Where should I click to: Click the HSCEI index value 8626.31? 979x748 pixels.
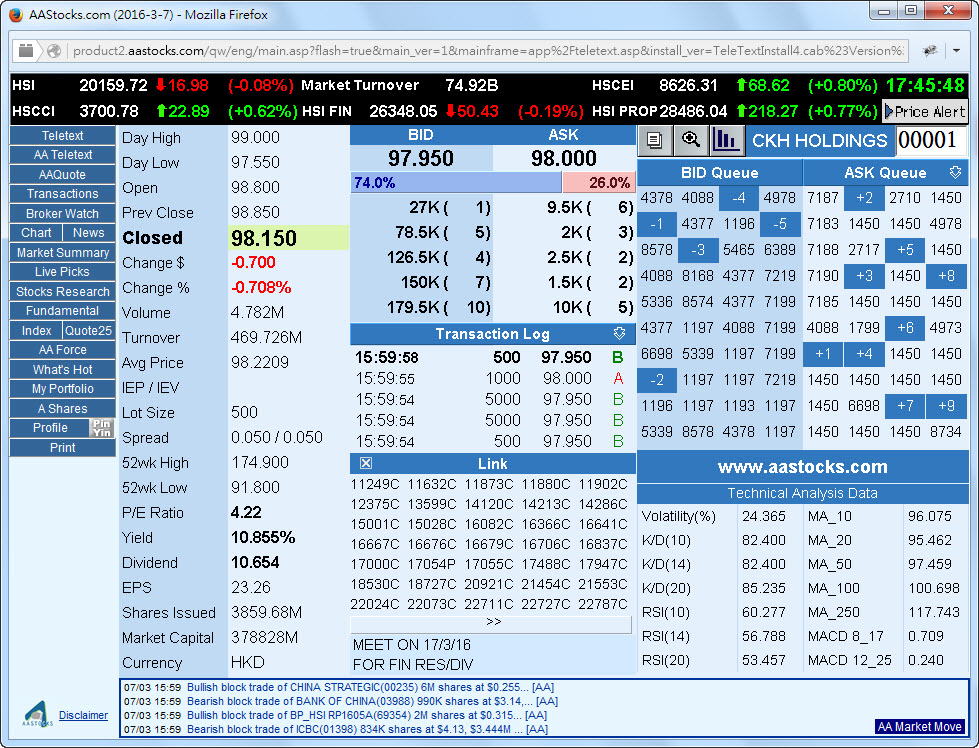pyautogui.click(x=688, y=86)
